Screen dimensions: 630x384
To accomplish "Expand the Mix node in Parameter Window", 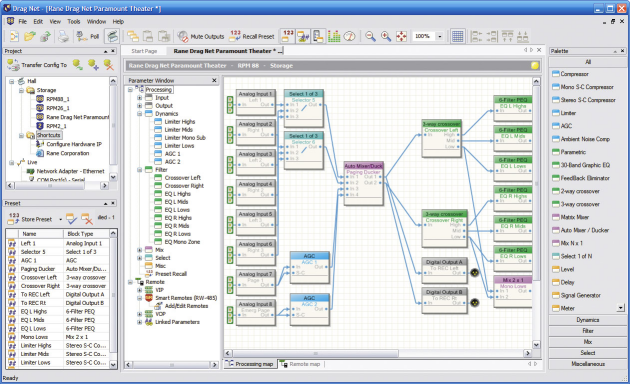I will [x=139, y=250].
